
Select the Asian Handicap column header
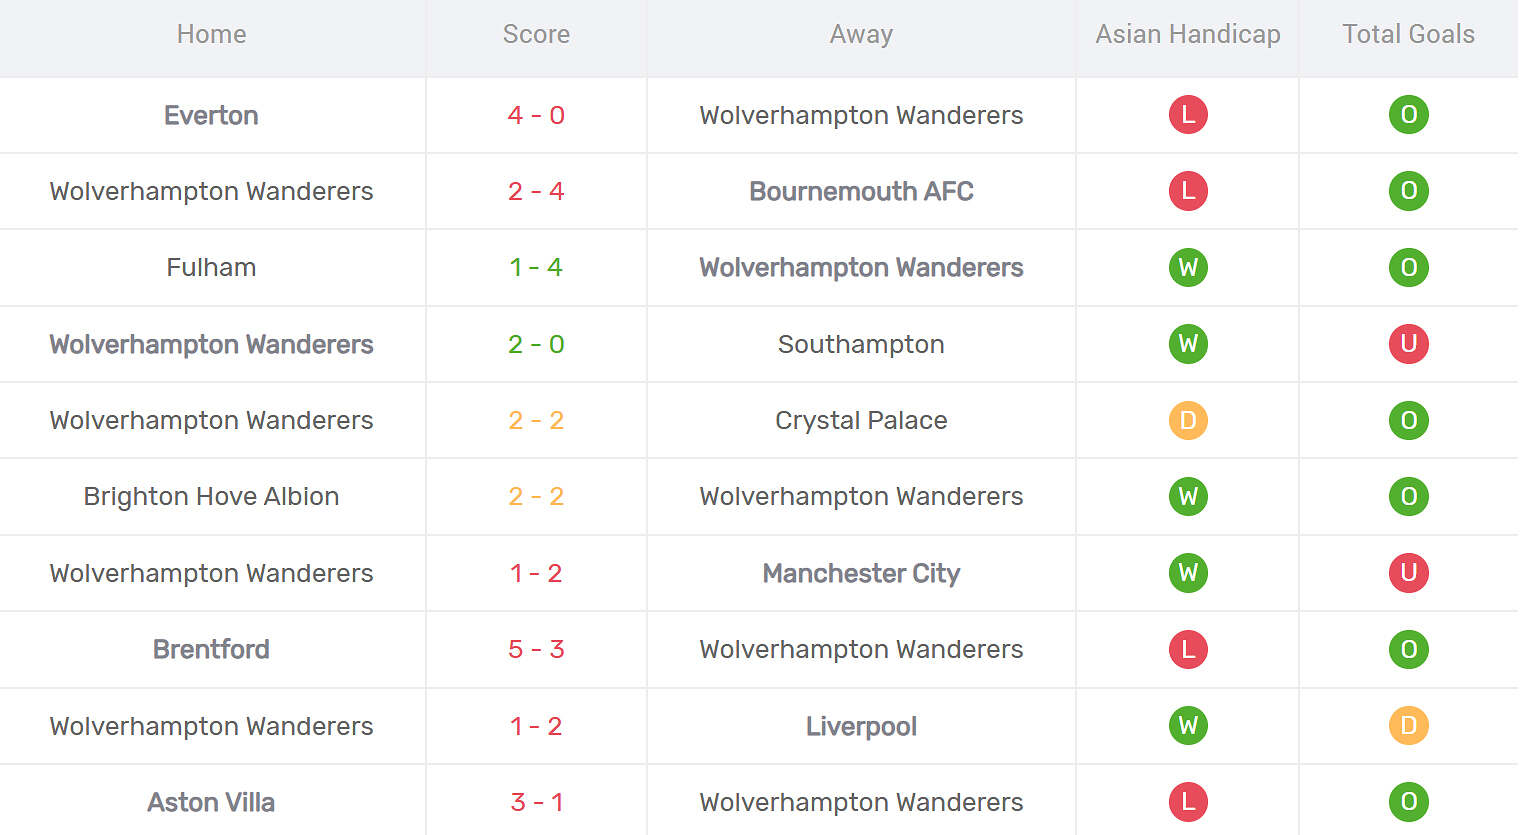click(x=1188, y=35)
